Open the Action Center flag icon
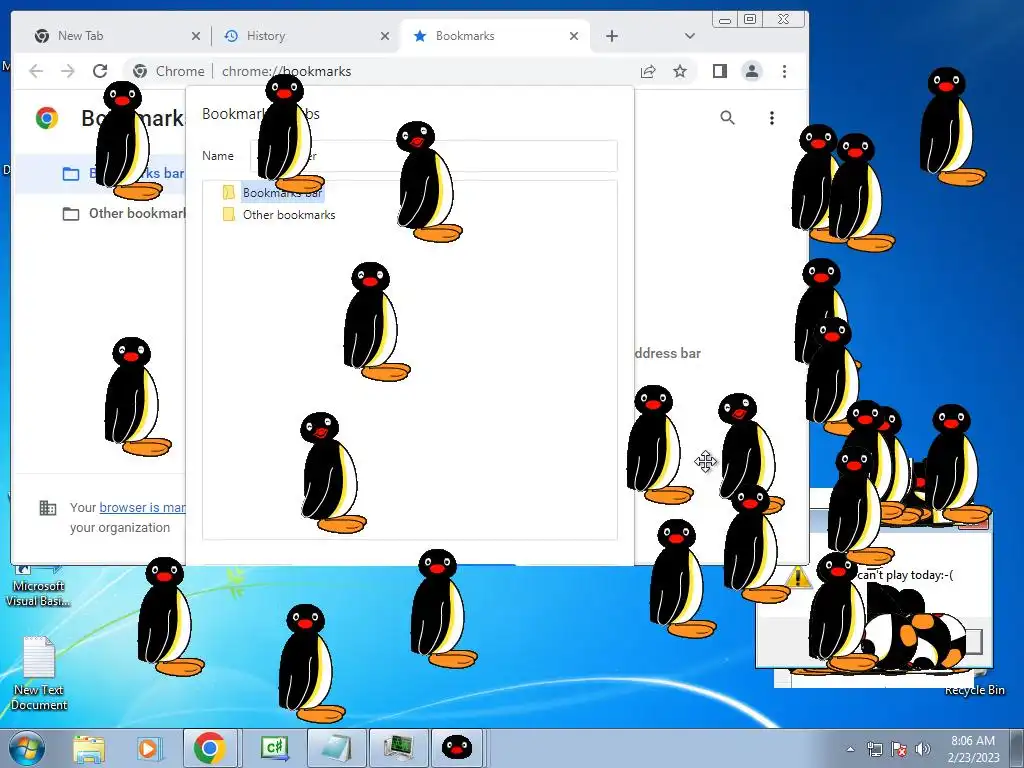This screenshot has width=1024, height=768. 899,750
